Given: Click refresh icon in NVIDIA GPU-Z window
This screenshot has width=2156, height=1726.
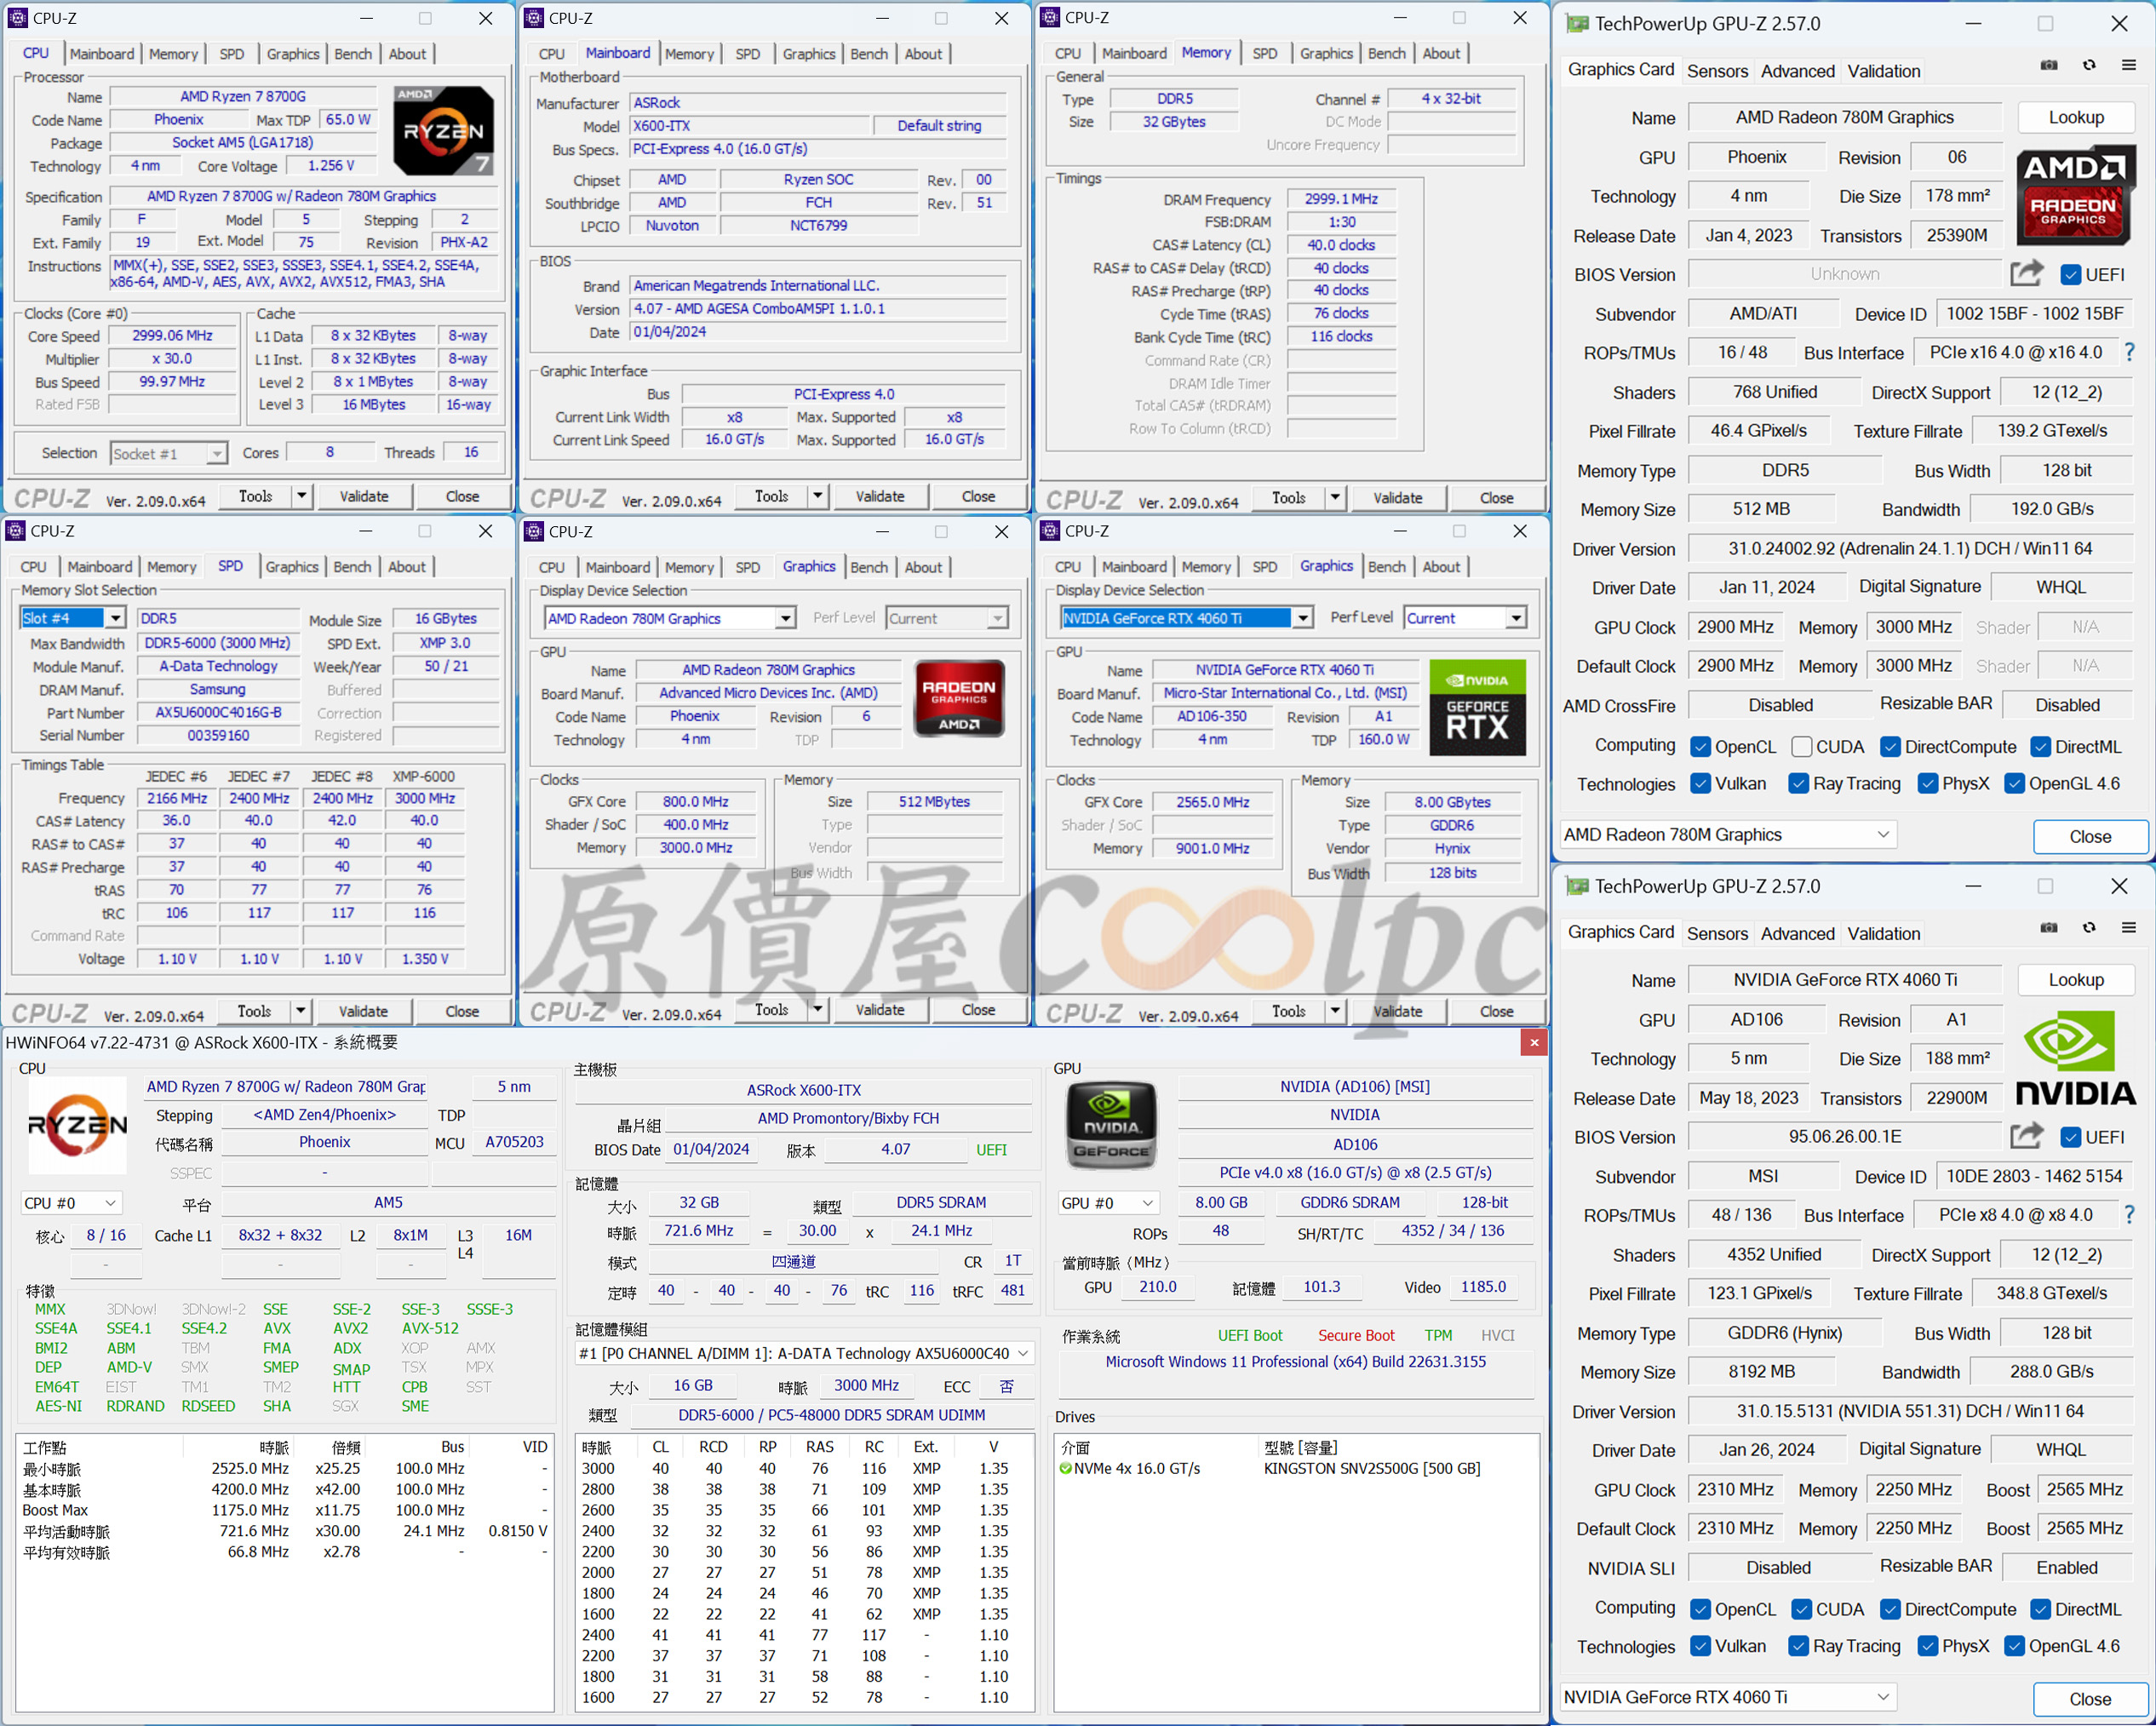Looking at the screenshot, I should tap(2089, 927).
